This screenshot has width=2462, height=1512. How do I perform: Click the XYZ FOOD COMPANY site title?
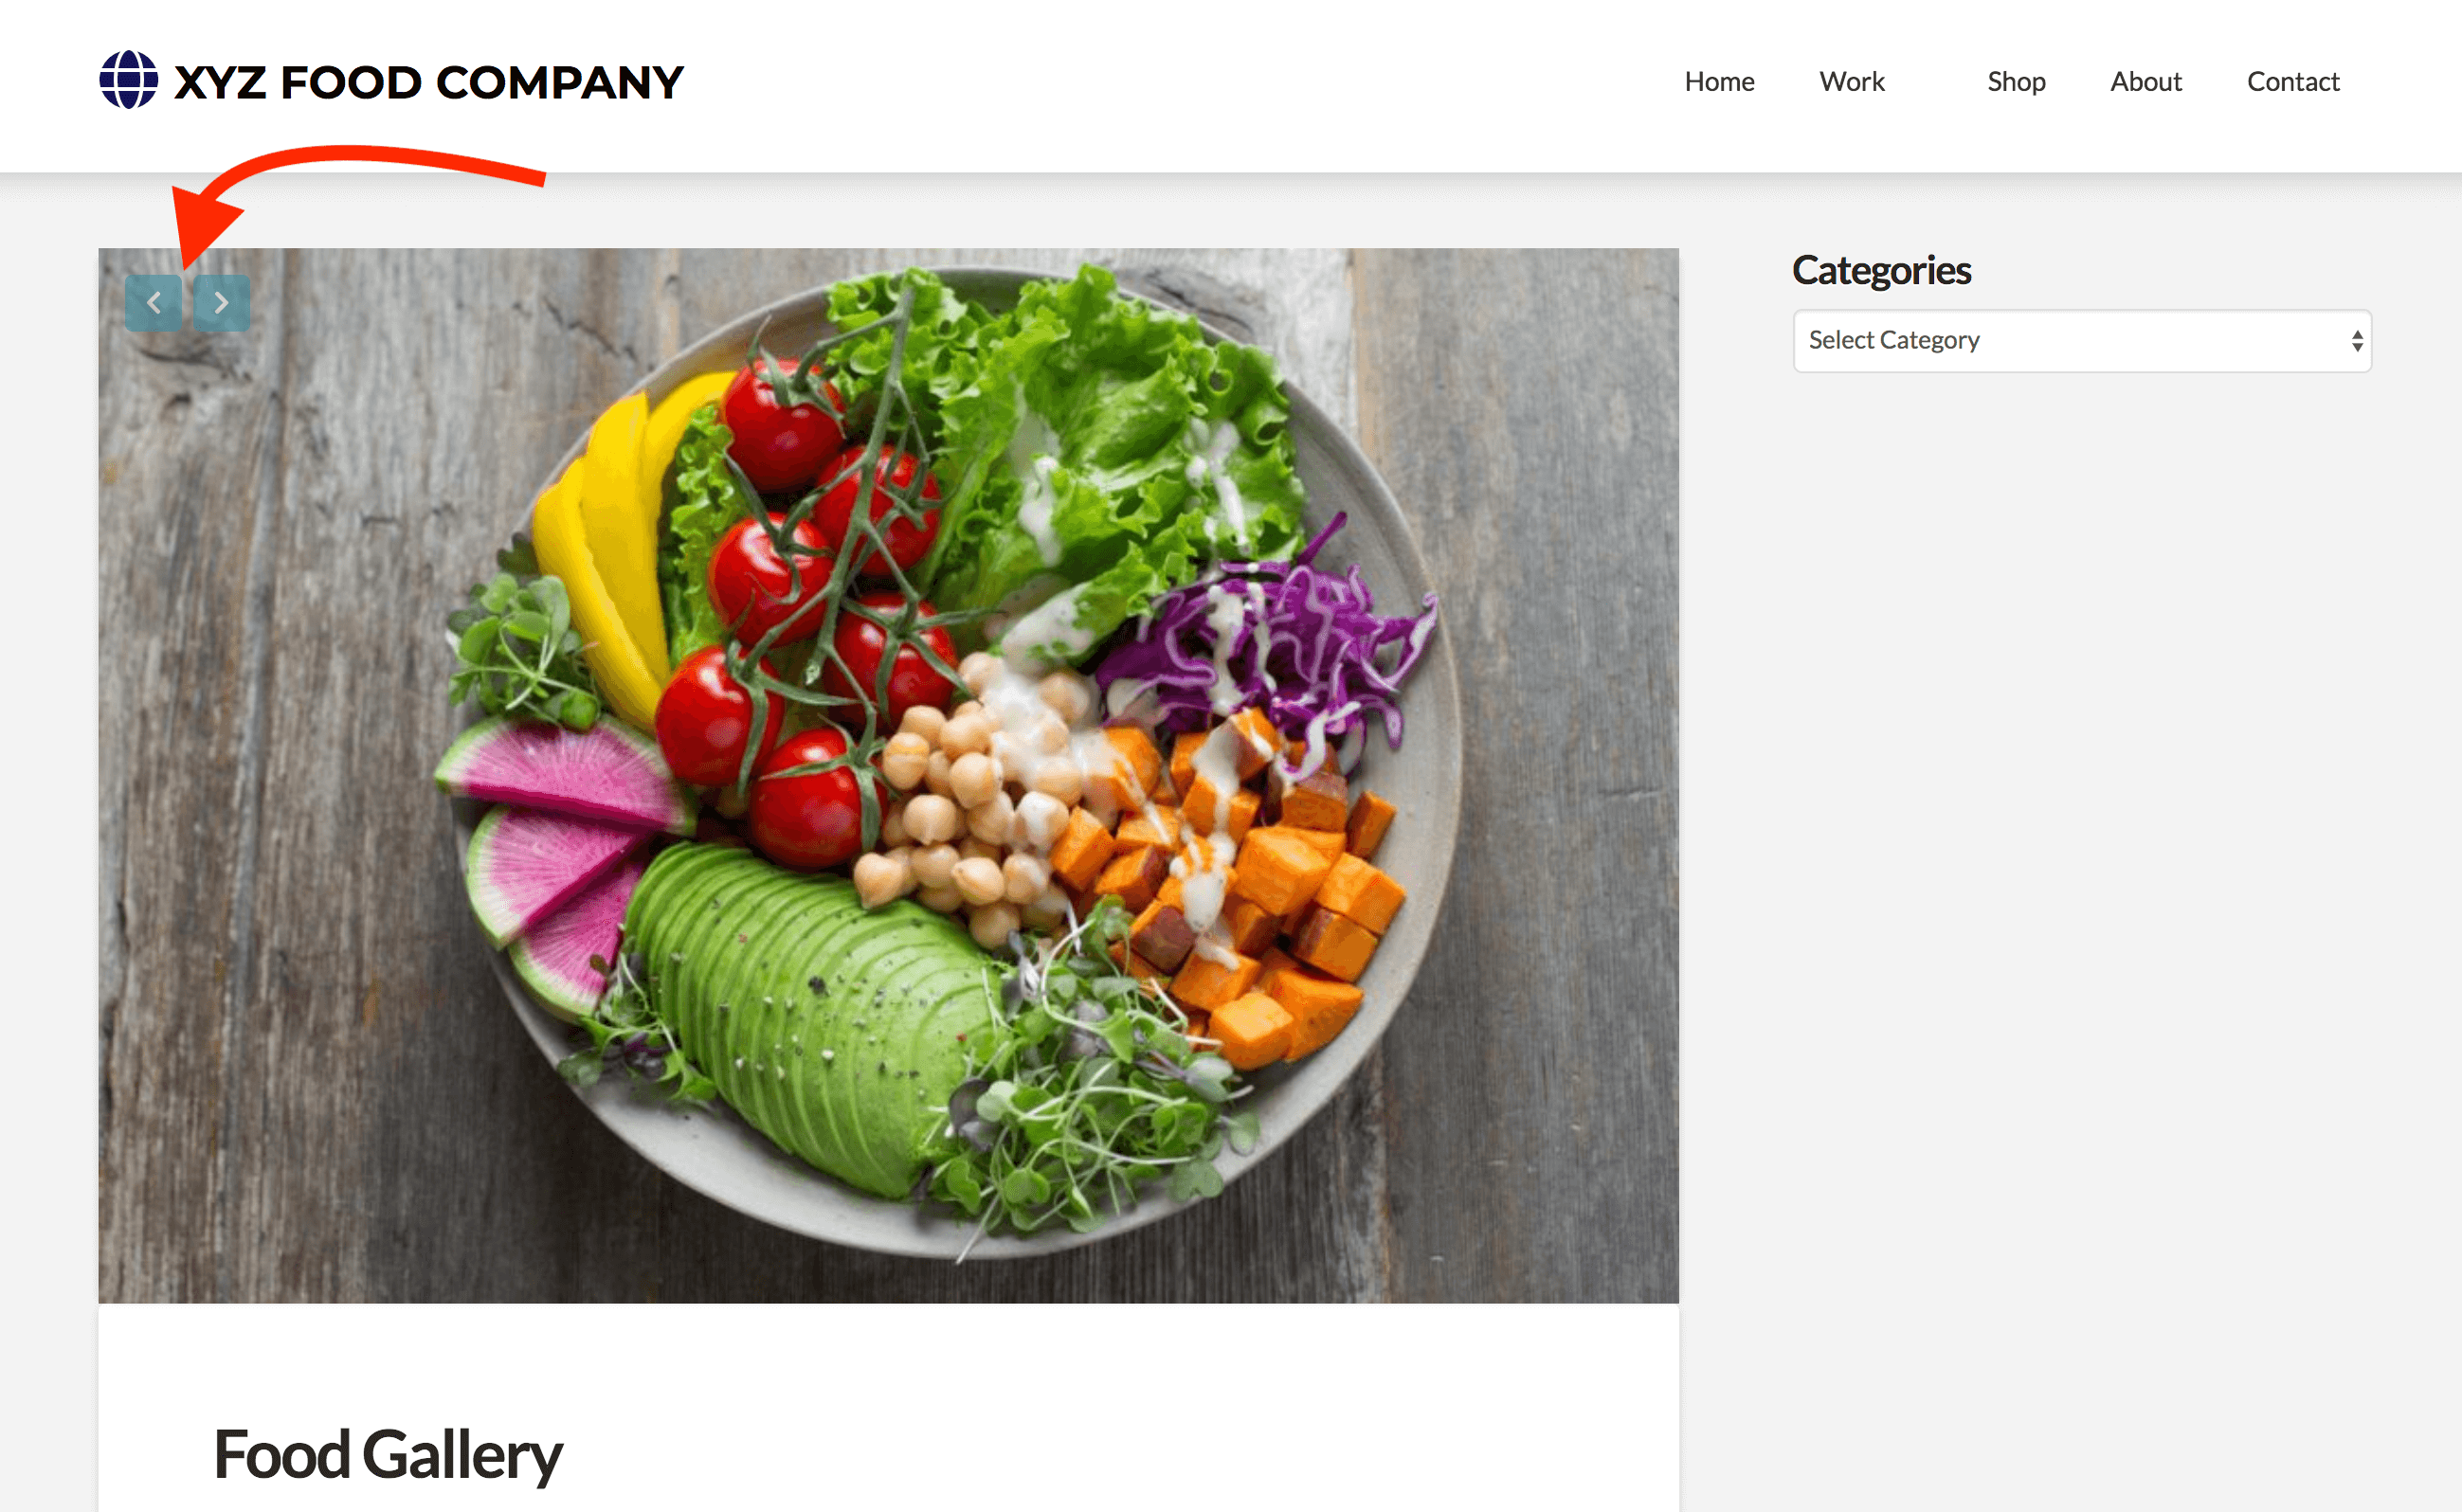429,82
